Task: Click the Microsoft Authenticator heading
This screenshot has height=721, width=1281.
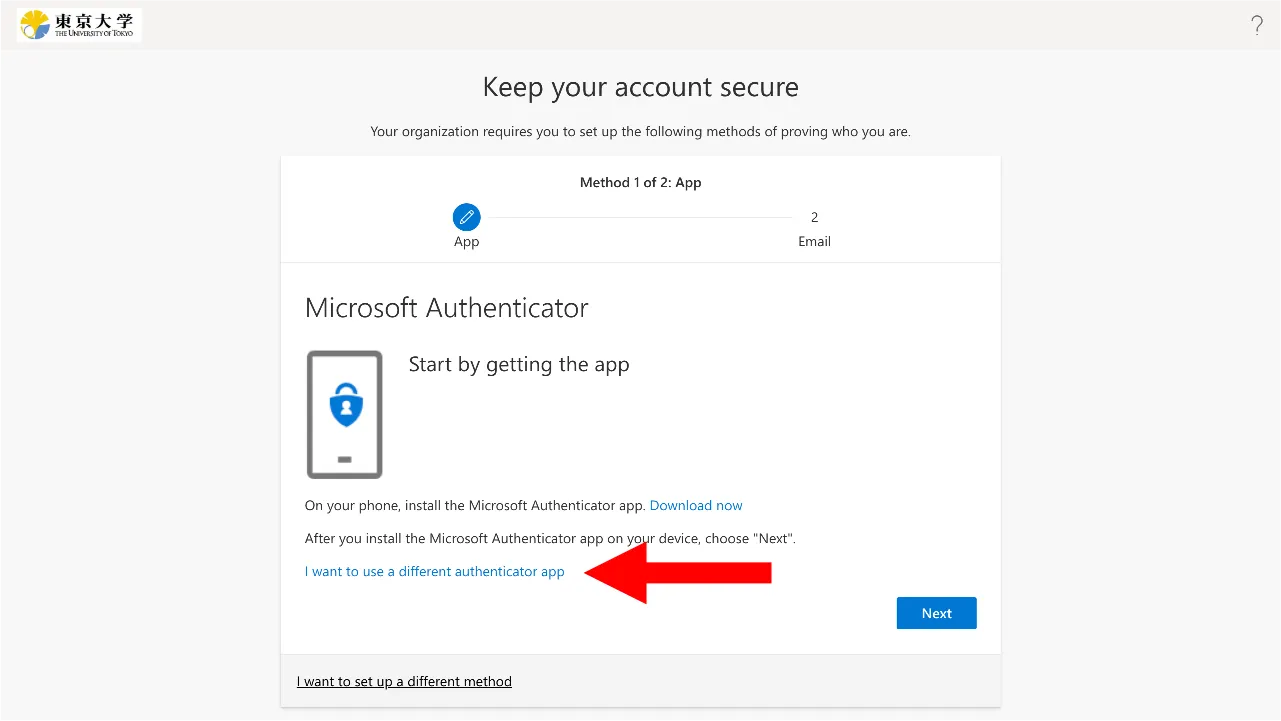Action: [x=446, y=307]
